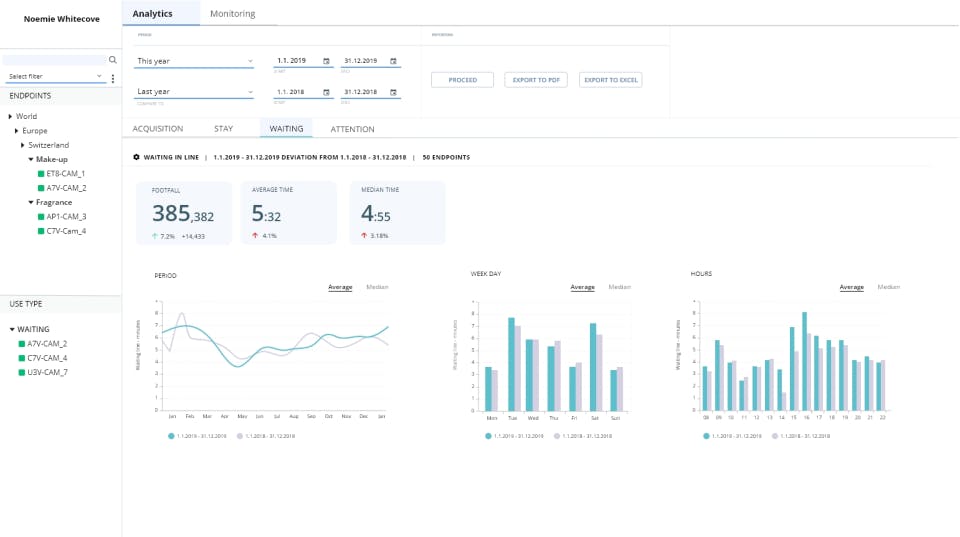
Task: Open the This year period dropdown
Action: 195,61
